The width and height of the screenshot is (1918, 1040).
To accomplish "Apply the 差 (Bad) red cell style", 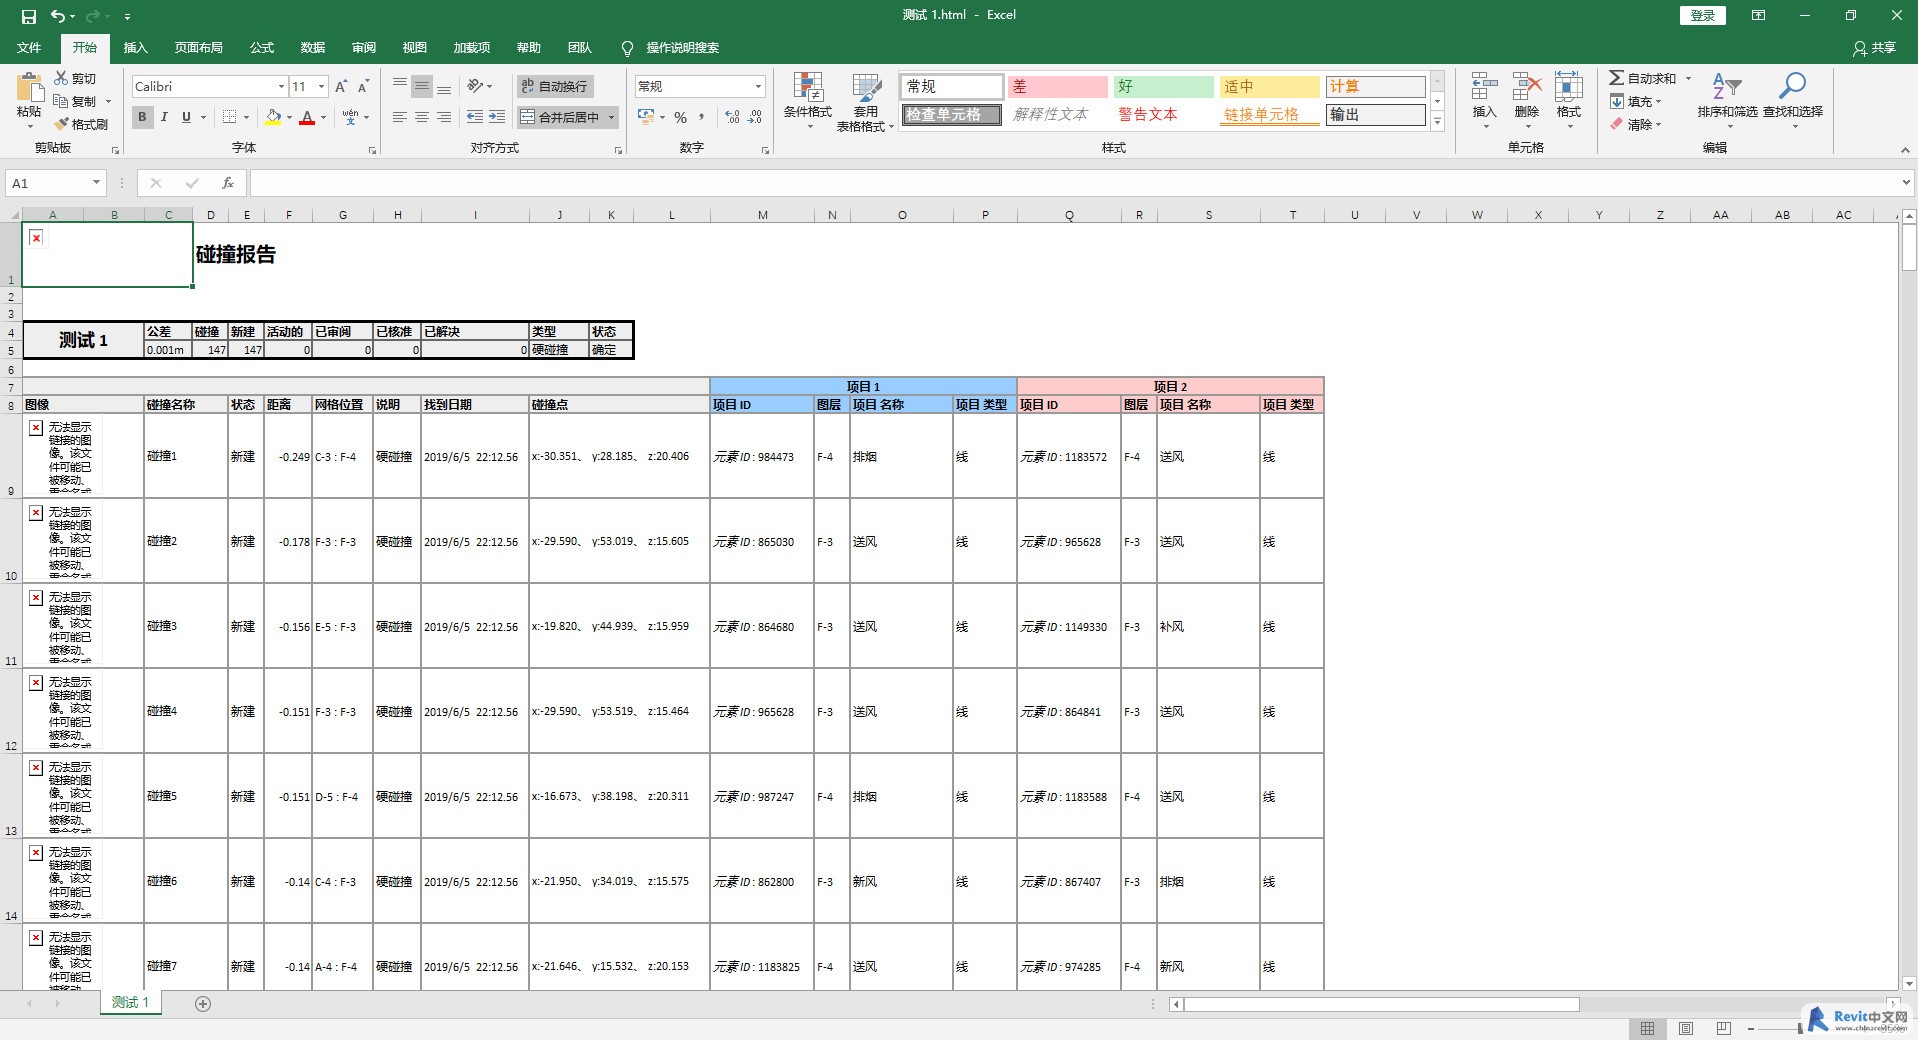I will click(1057, 87).
